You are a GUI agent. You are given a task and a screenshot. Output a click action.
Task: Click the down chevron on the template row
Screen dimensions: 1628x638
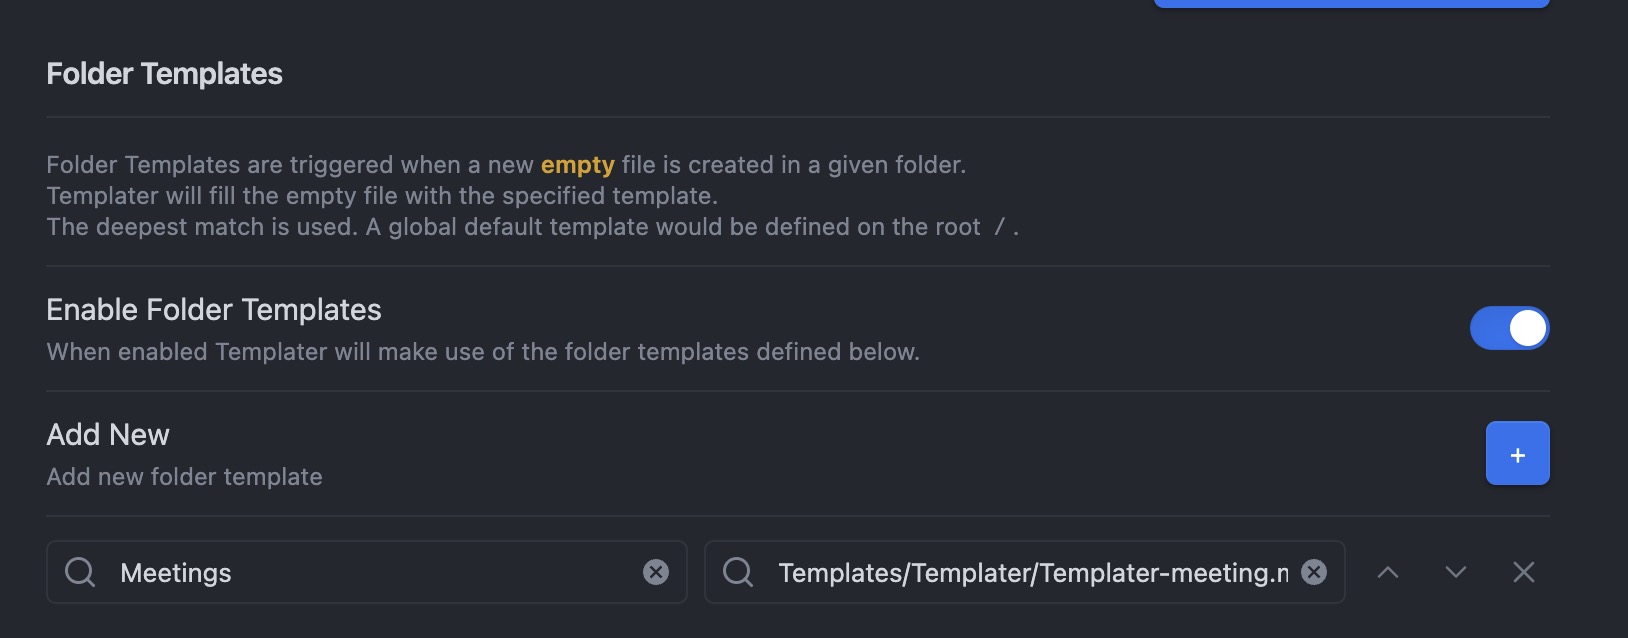[x=1455, y=572]
